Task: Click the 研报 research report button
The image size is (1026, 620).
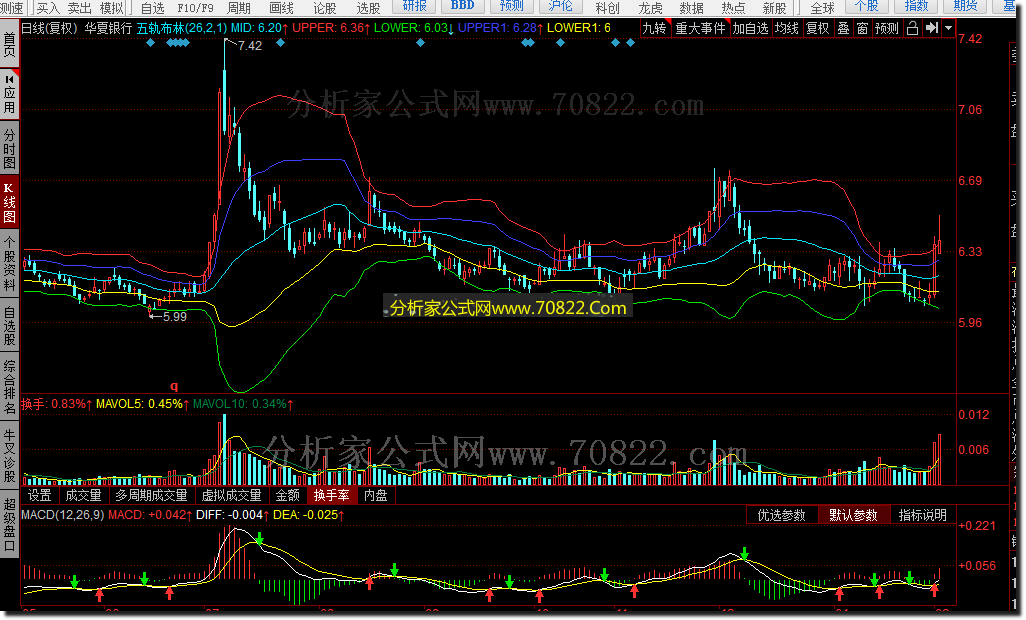Action: [414, 6]
